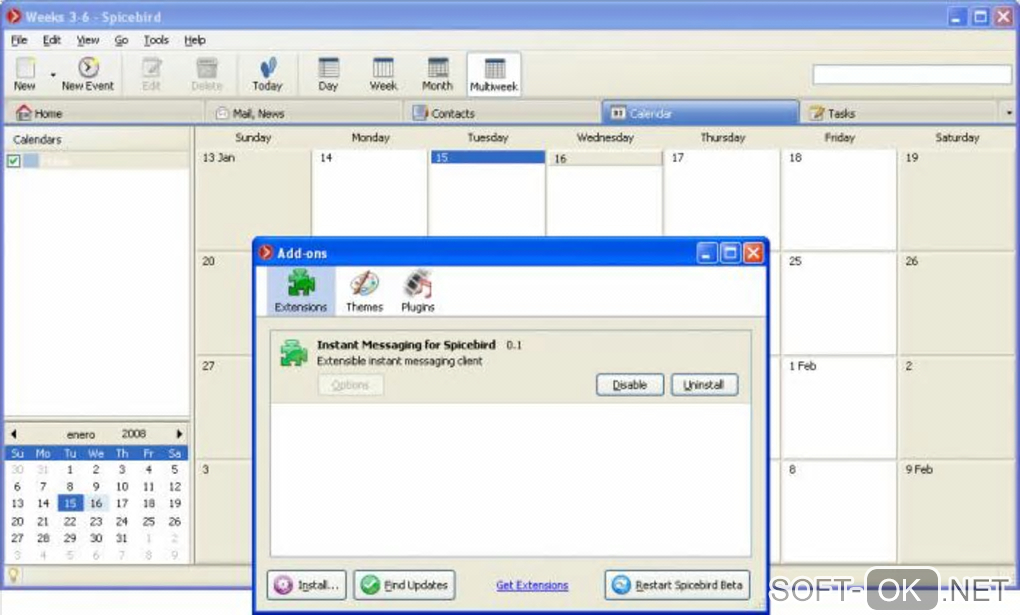Disable the Instant Messaging extension
Image resolution: width=1020 pixels, height=615 pixels.
coord(630,385)
